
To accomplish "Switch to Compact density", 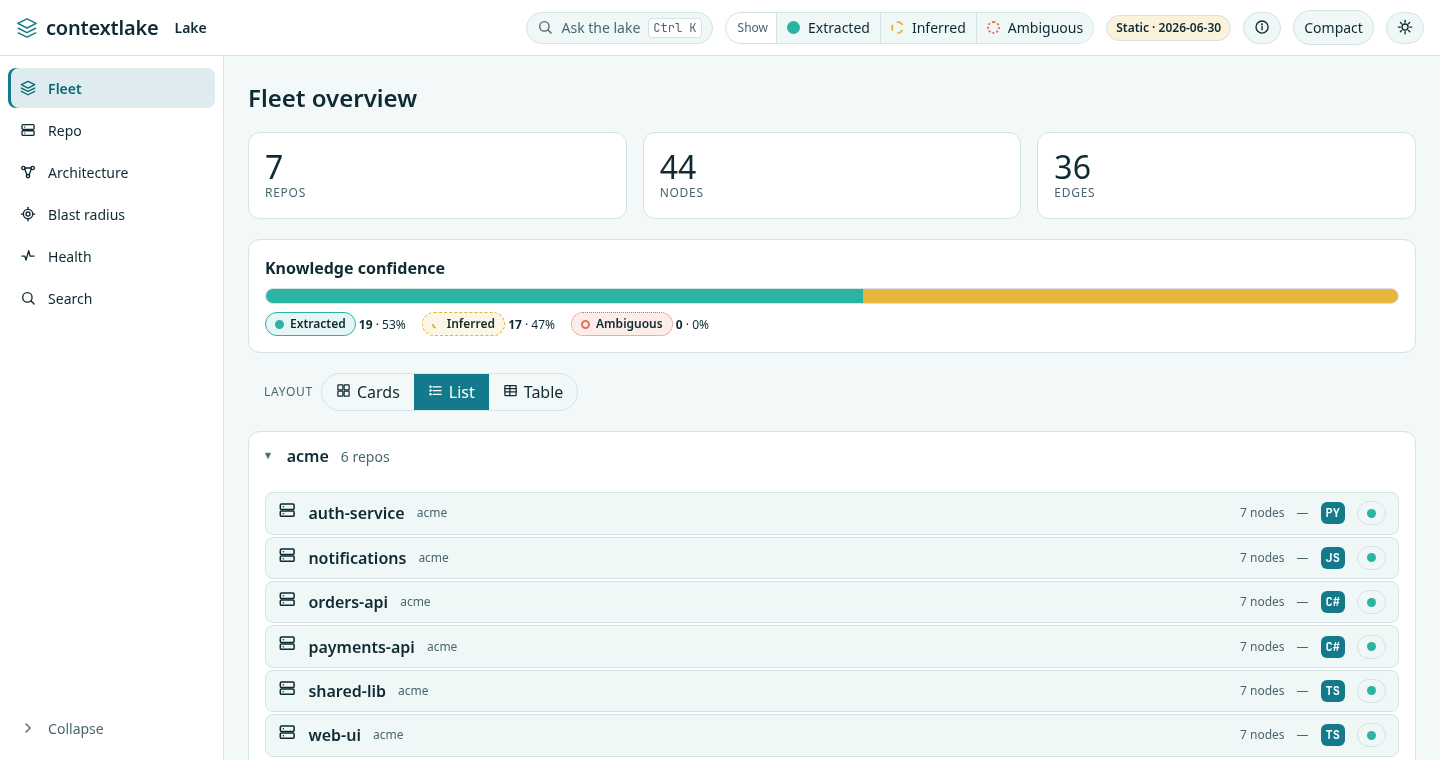I will (1333, 28).
